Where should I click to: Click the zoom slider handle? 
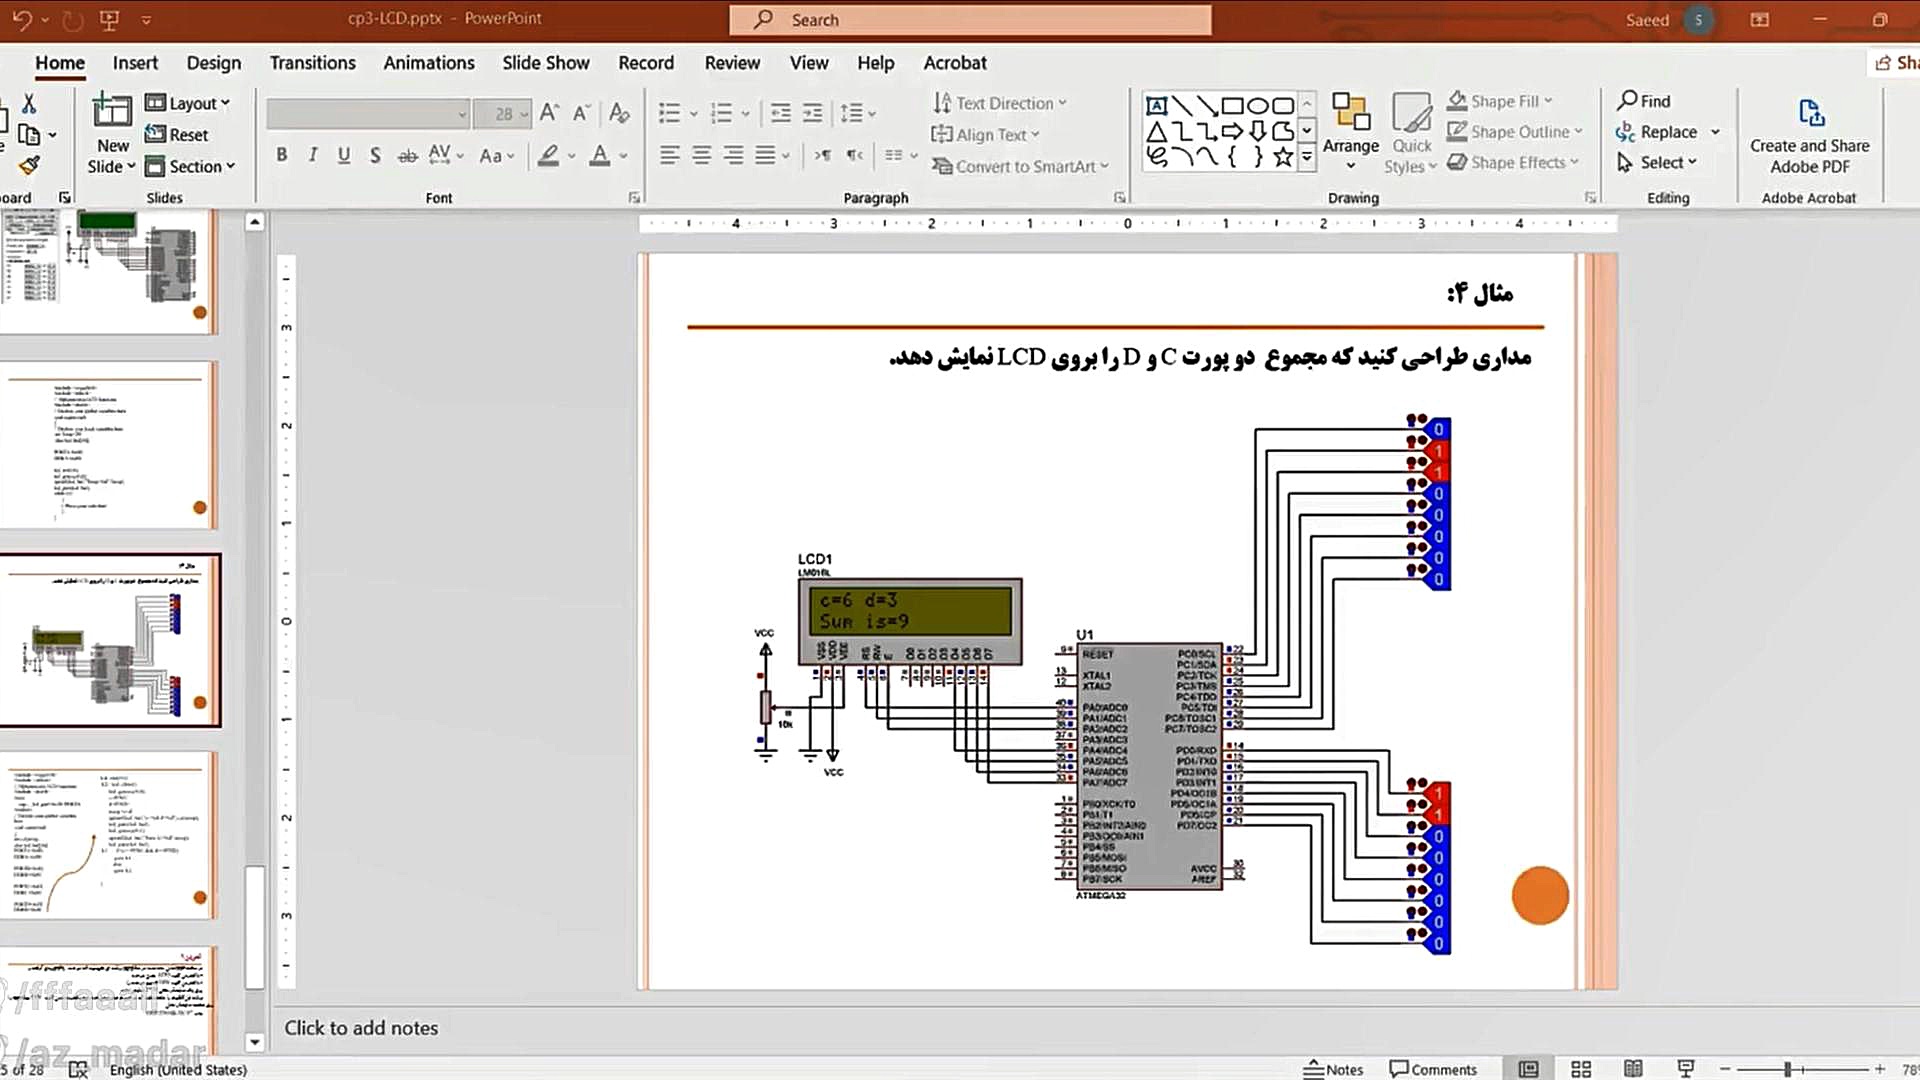(x=1788, y=1069)
